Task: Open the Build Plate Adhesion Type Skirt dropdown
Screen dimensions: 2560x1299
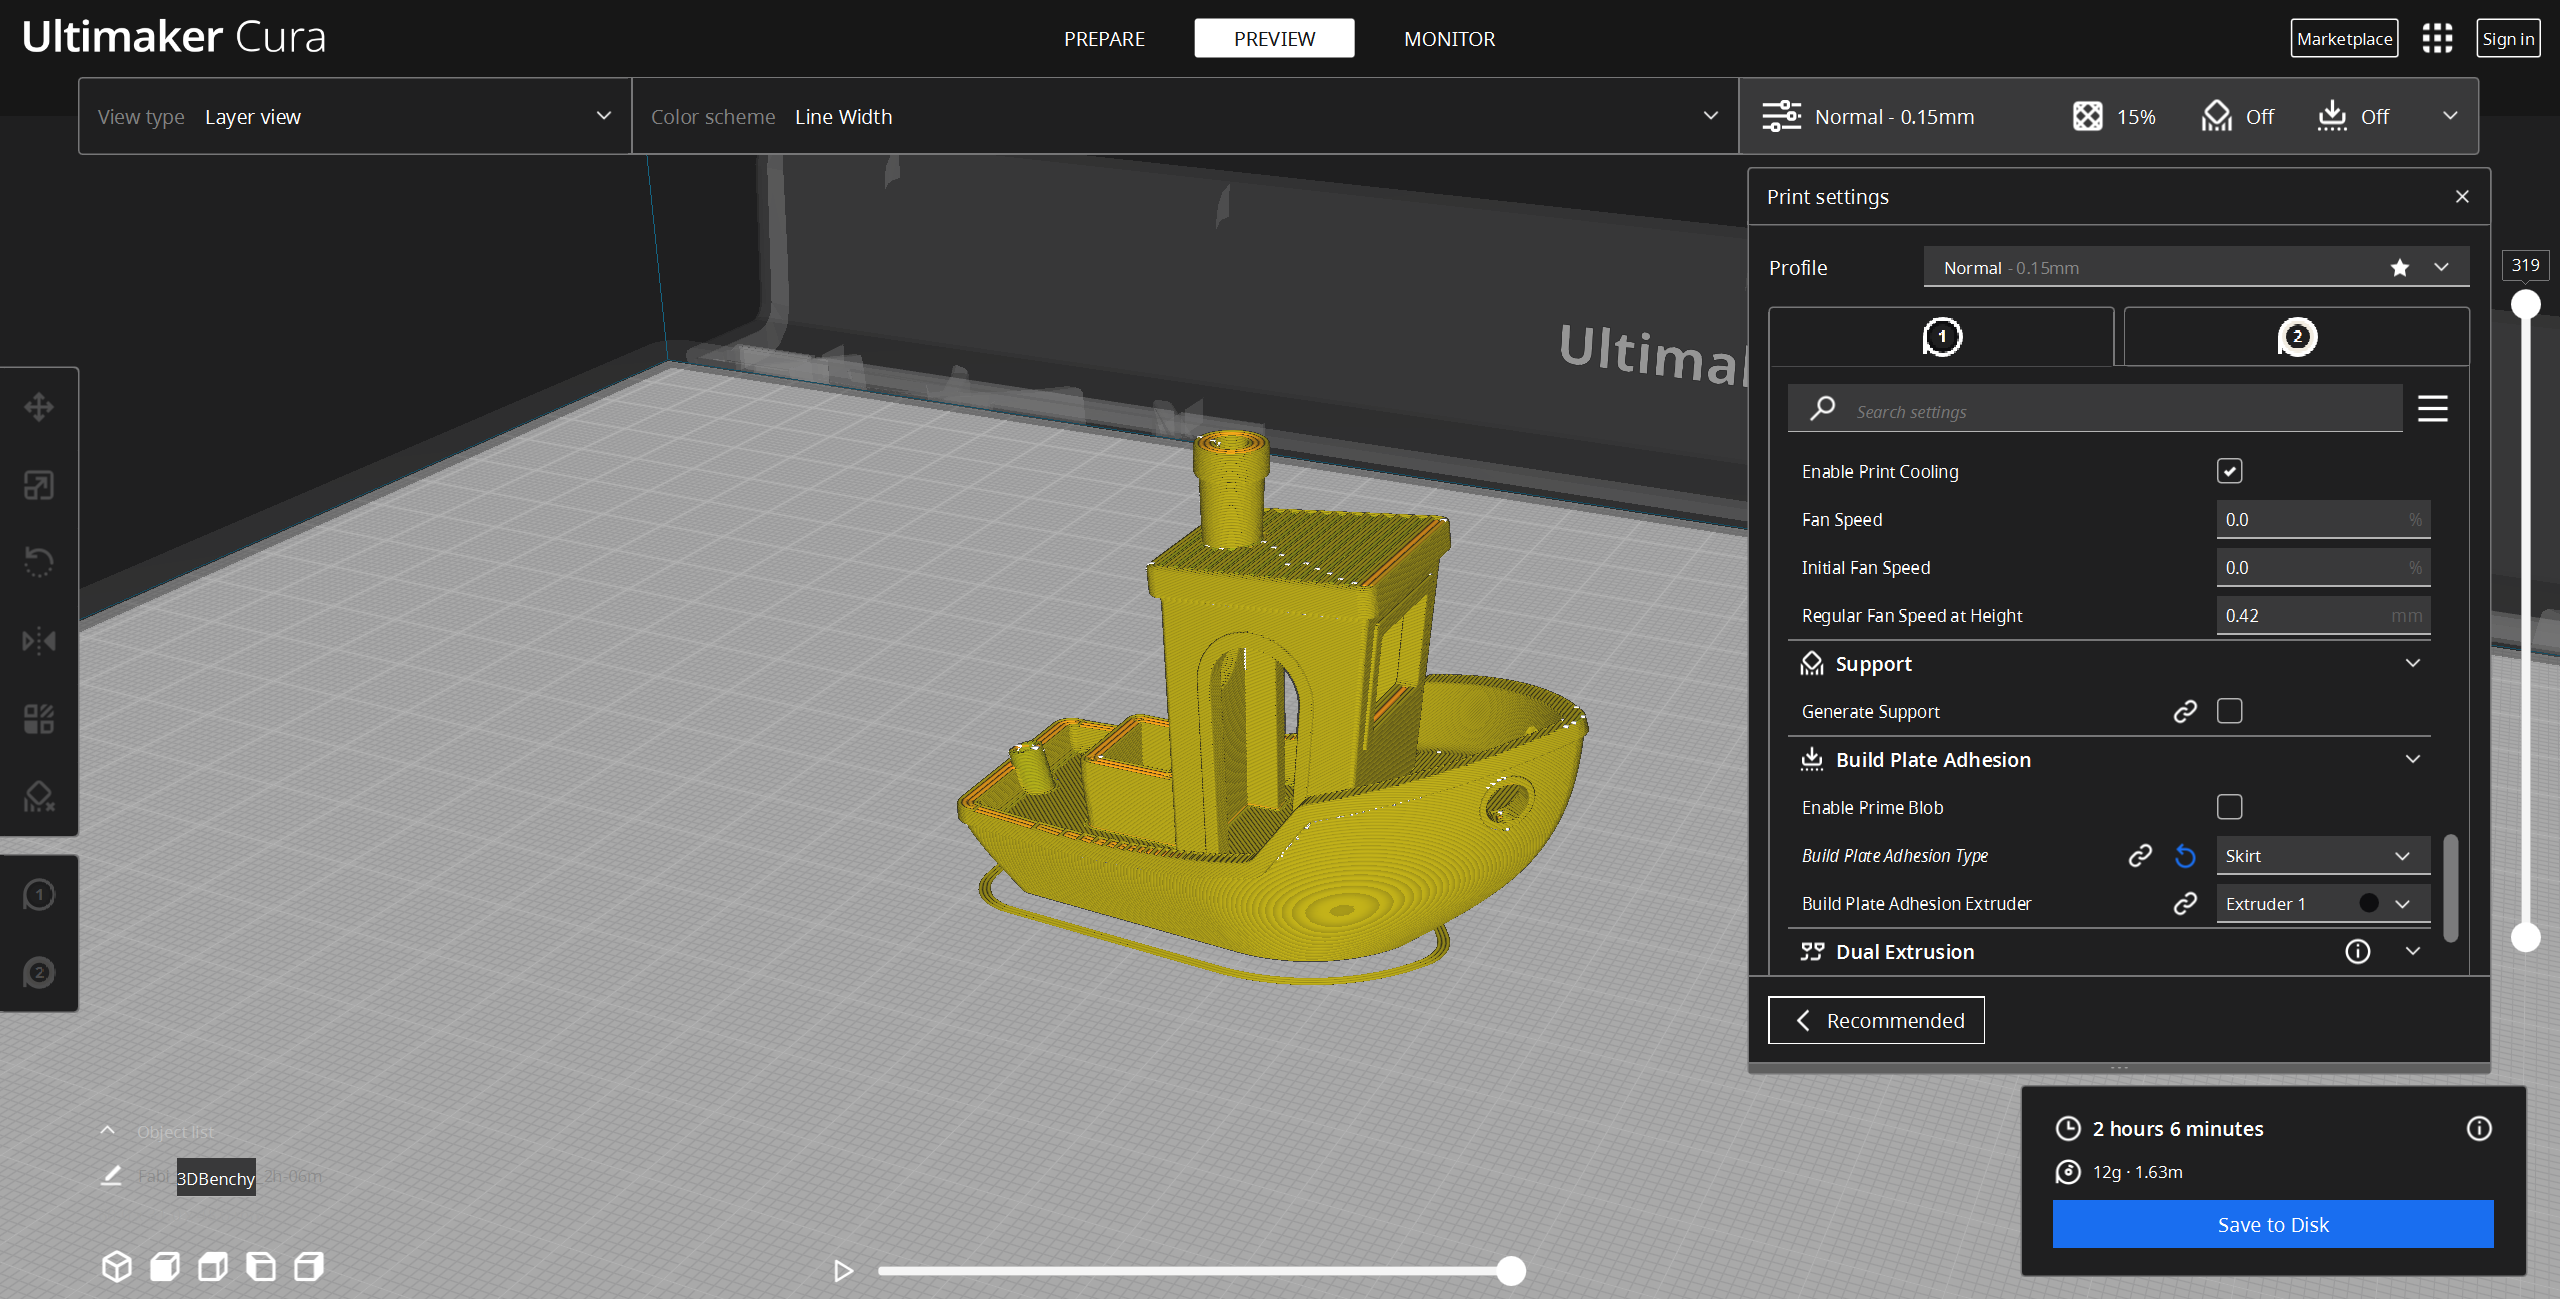Action: pos(2322,856)
